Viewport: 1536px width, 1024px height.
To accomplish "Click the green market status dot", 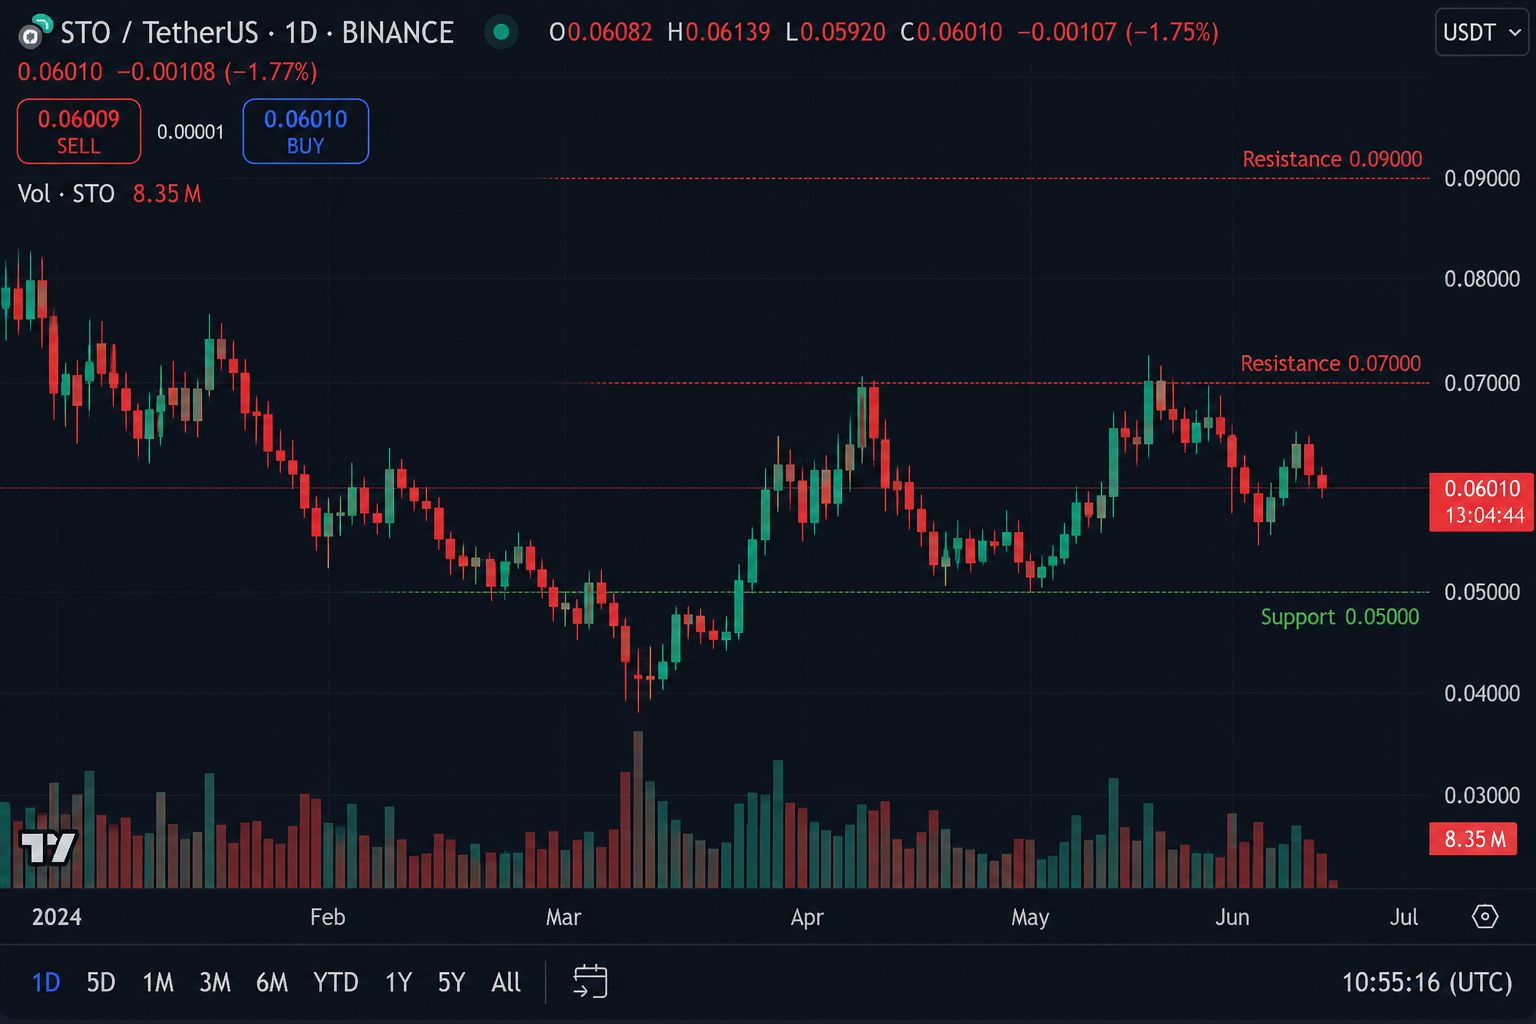I will click(501, 32).
